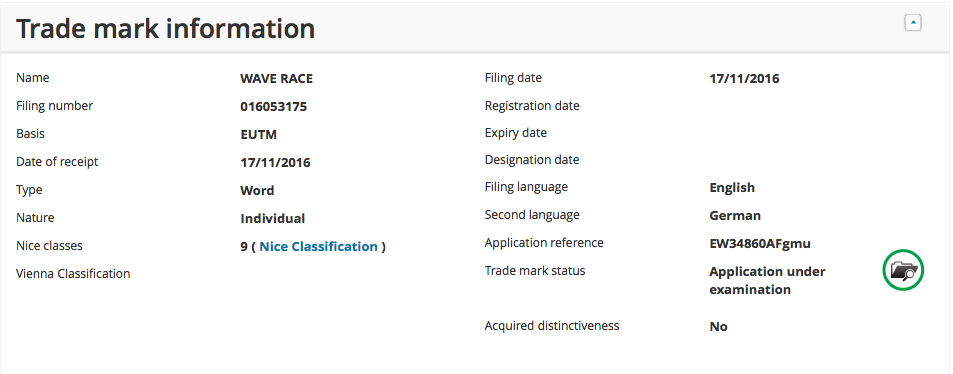Viewport: 953px width, 374px height.
Task: Click the Trade mark information heading
Action: pyautogui.click(x=165, y=29)
